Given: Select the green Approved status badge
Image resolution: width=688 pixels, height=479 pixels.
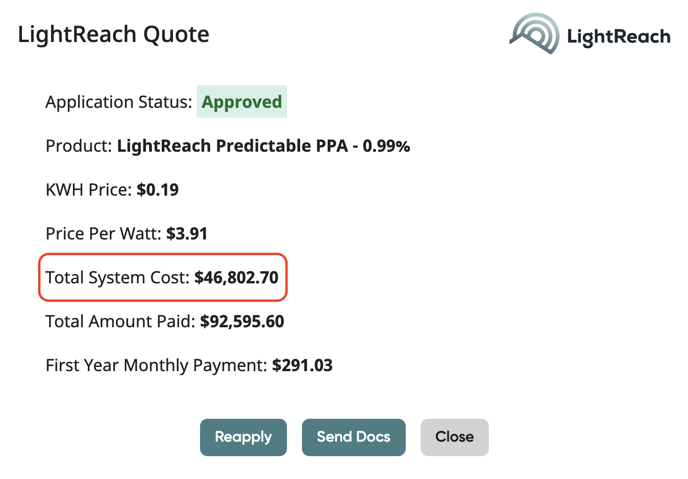Looking at the screenshot, I should pyautogui.click(x=242, y=102).
